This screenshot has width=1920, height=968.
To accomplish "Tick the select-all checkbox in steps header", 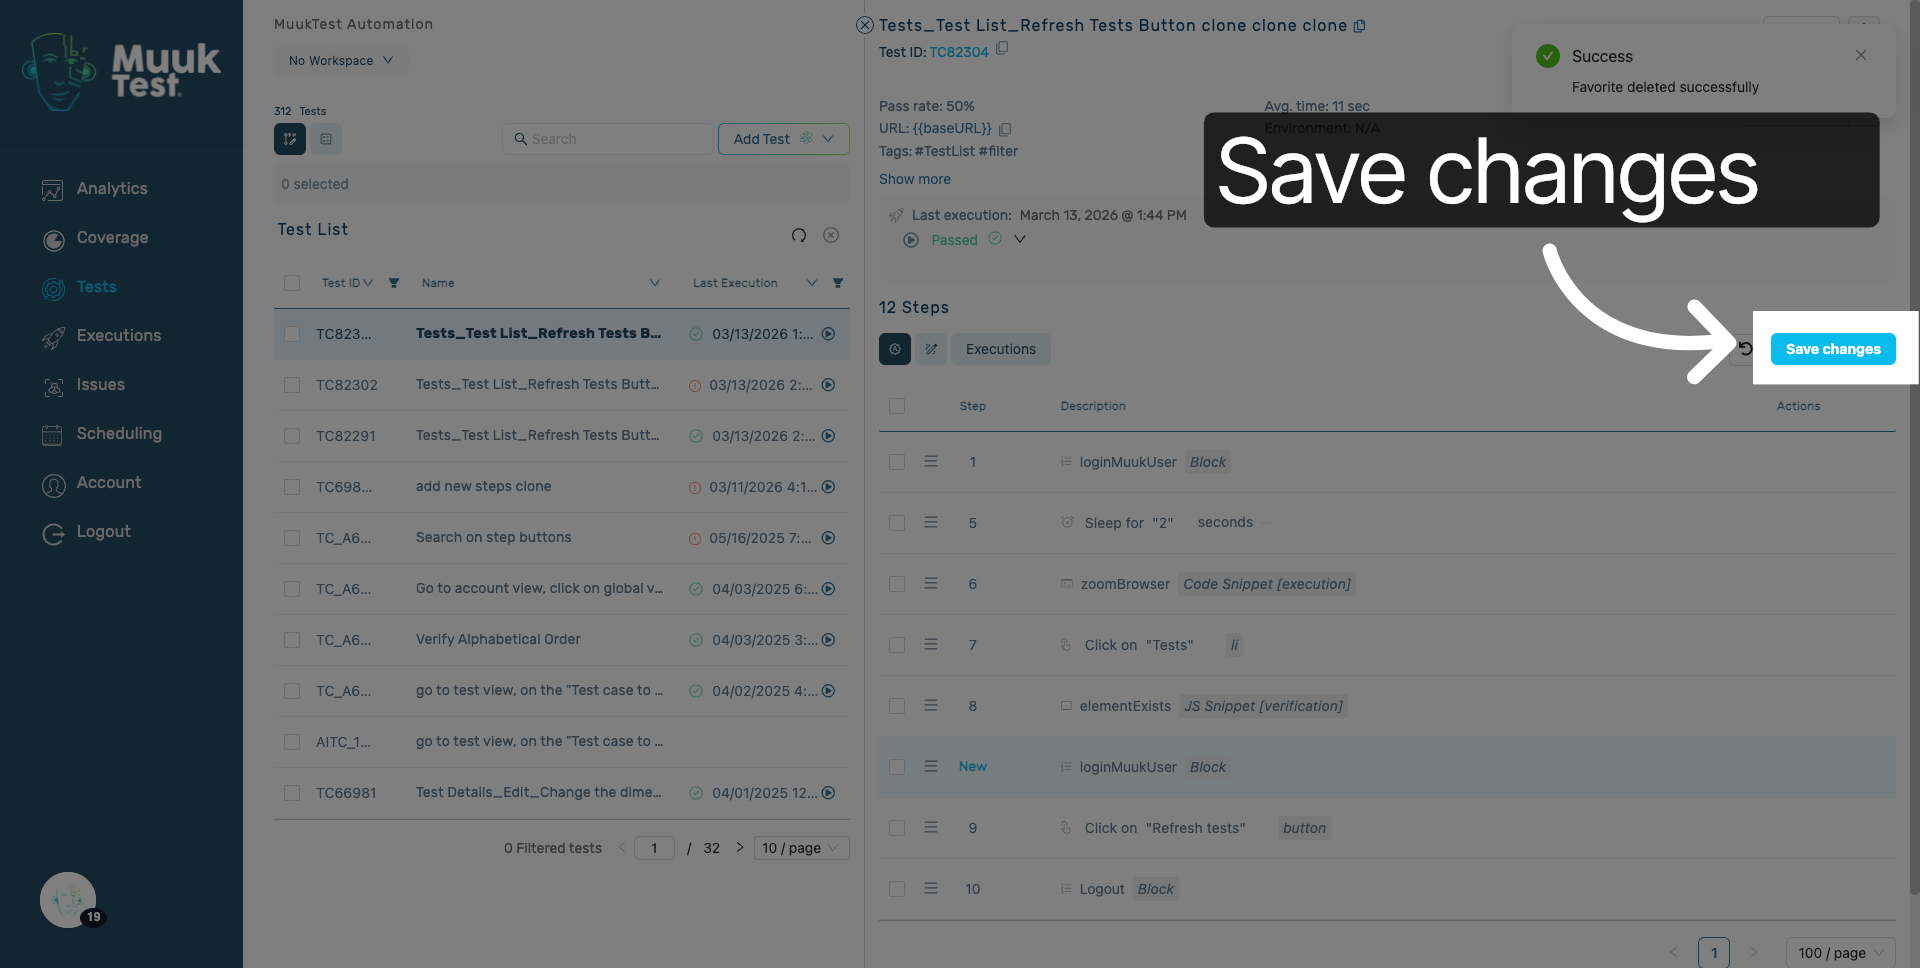I will pos(897,406).
